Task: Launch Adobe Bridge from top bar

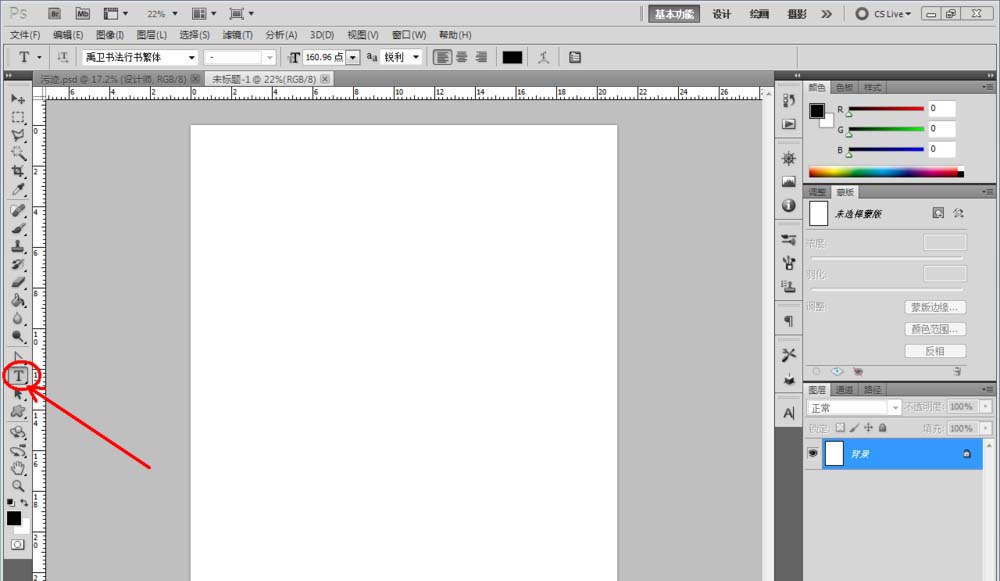Action: (55, 13)
